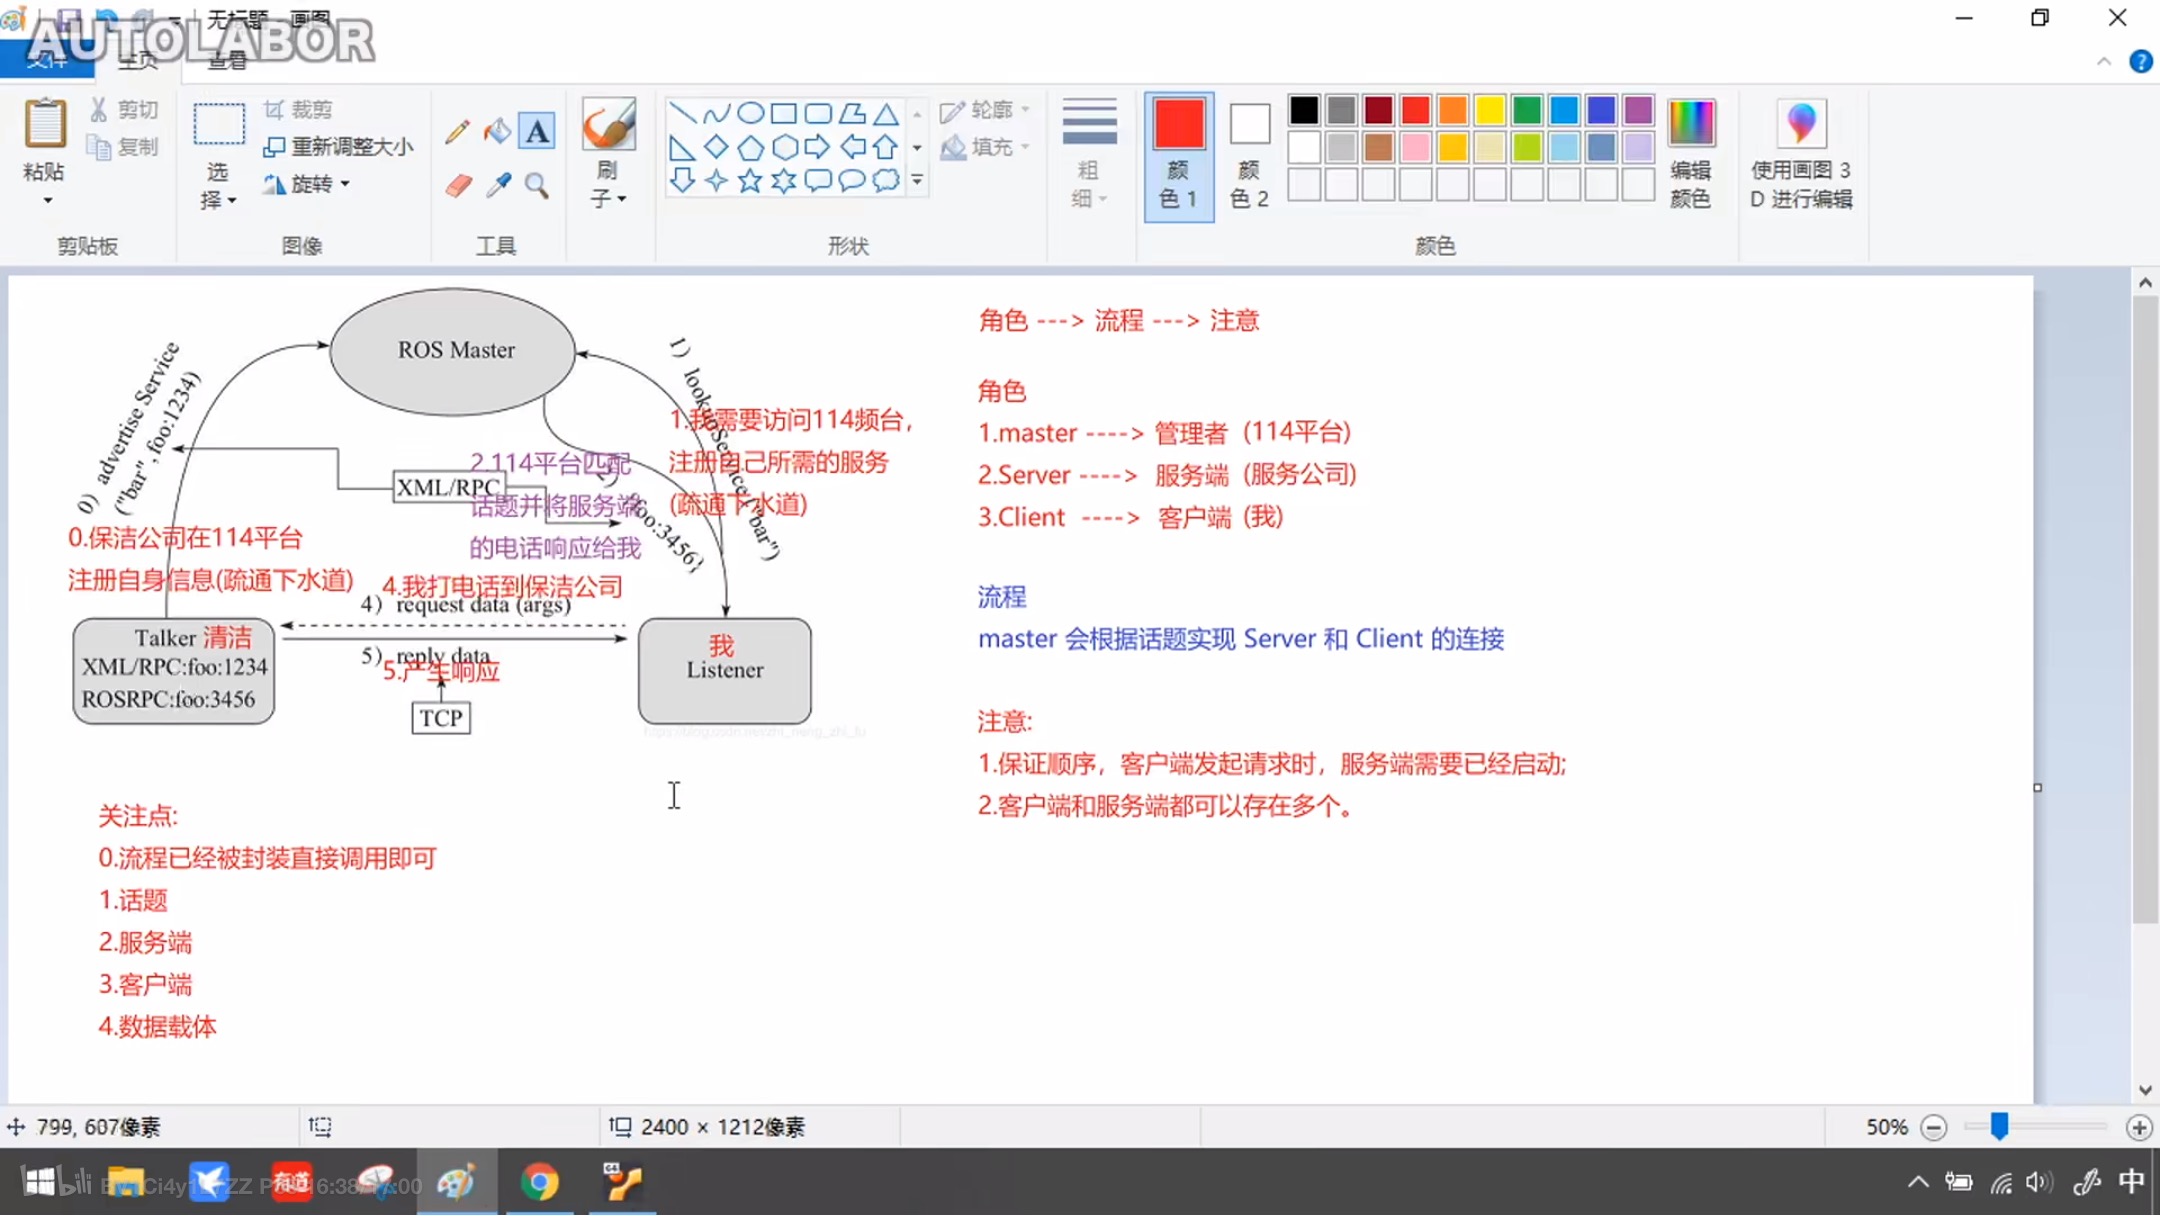The image size is (2160, 1216).
Task: Select the five-point star shape
Action: click(x=749, y=181)
